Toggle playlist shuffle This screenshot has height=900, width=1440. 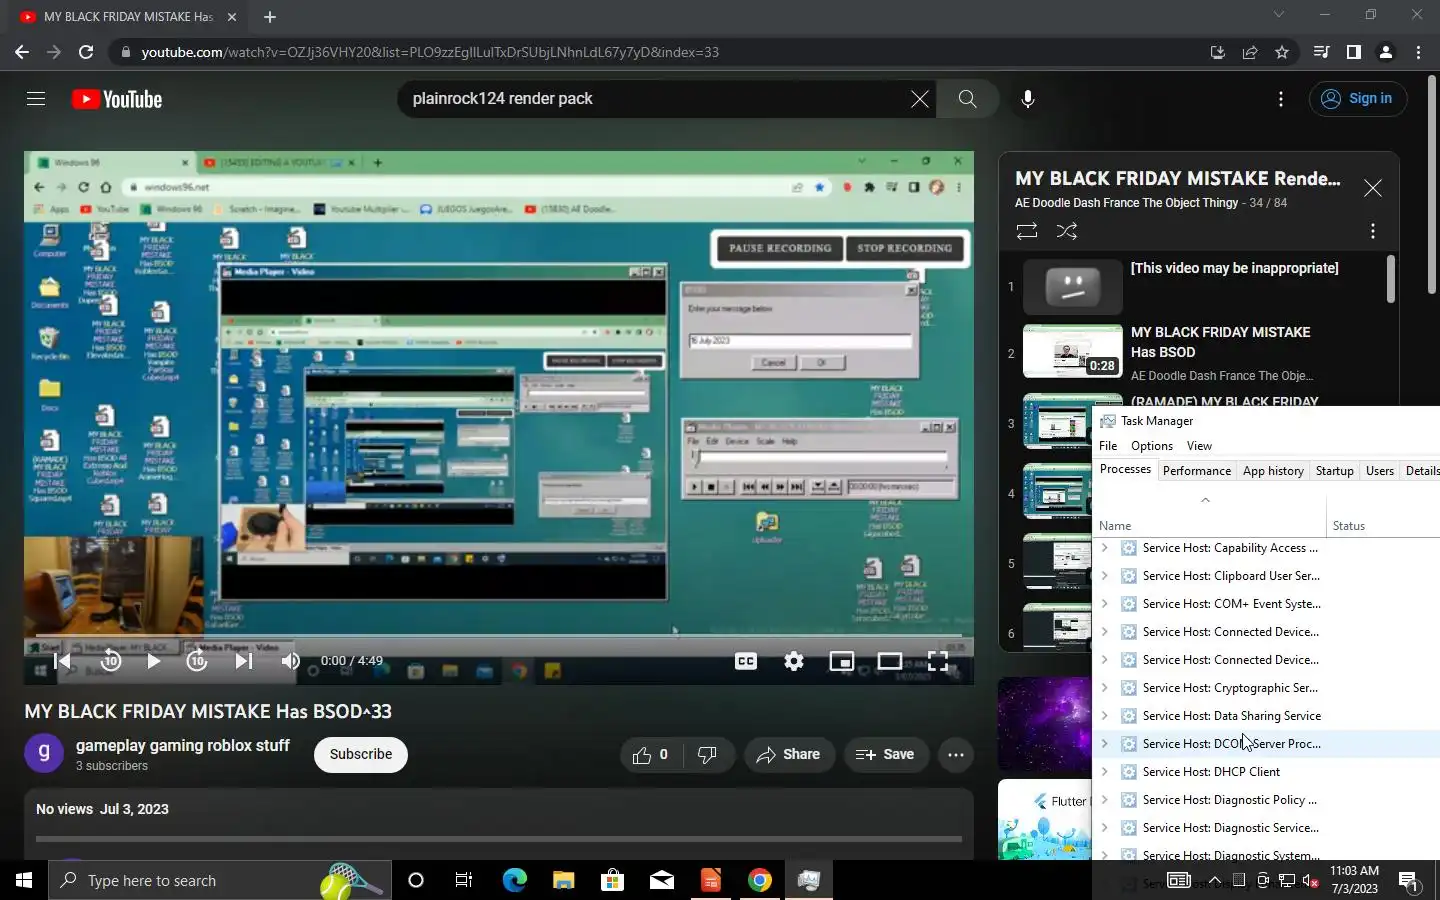1067,231
